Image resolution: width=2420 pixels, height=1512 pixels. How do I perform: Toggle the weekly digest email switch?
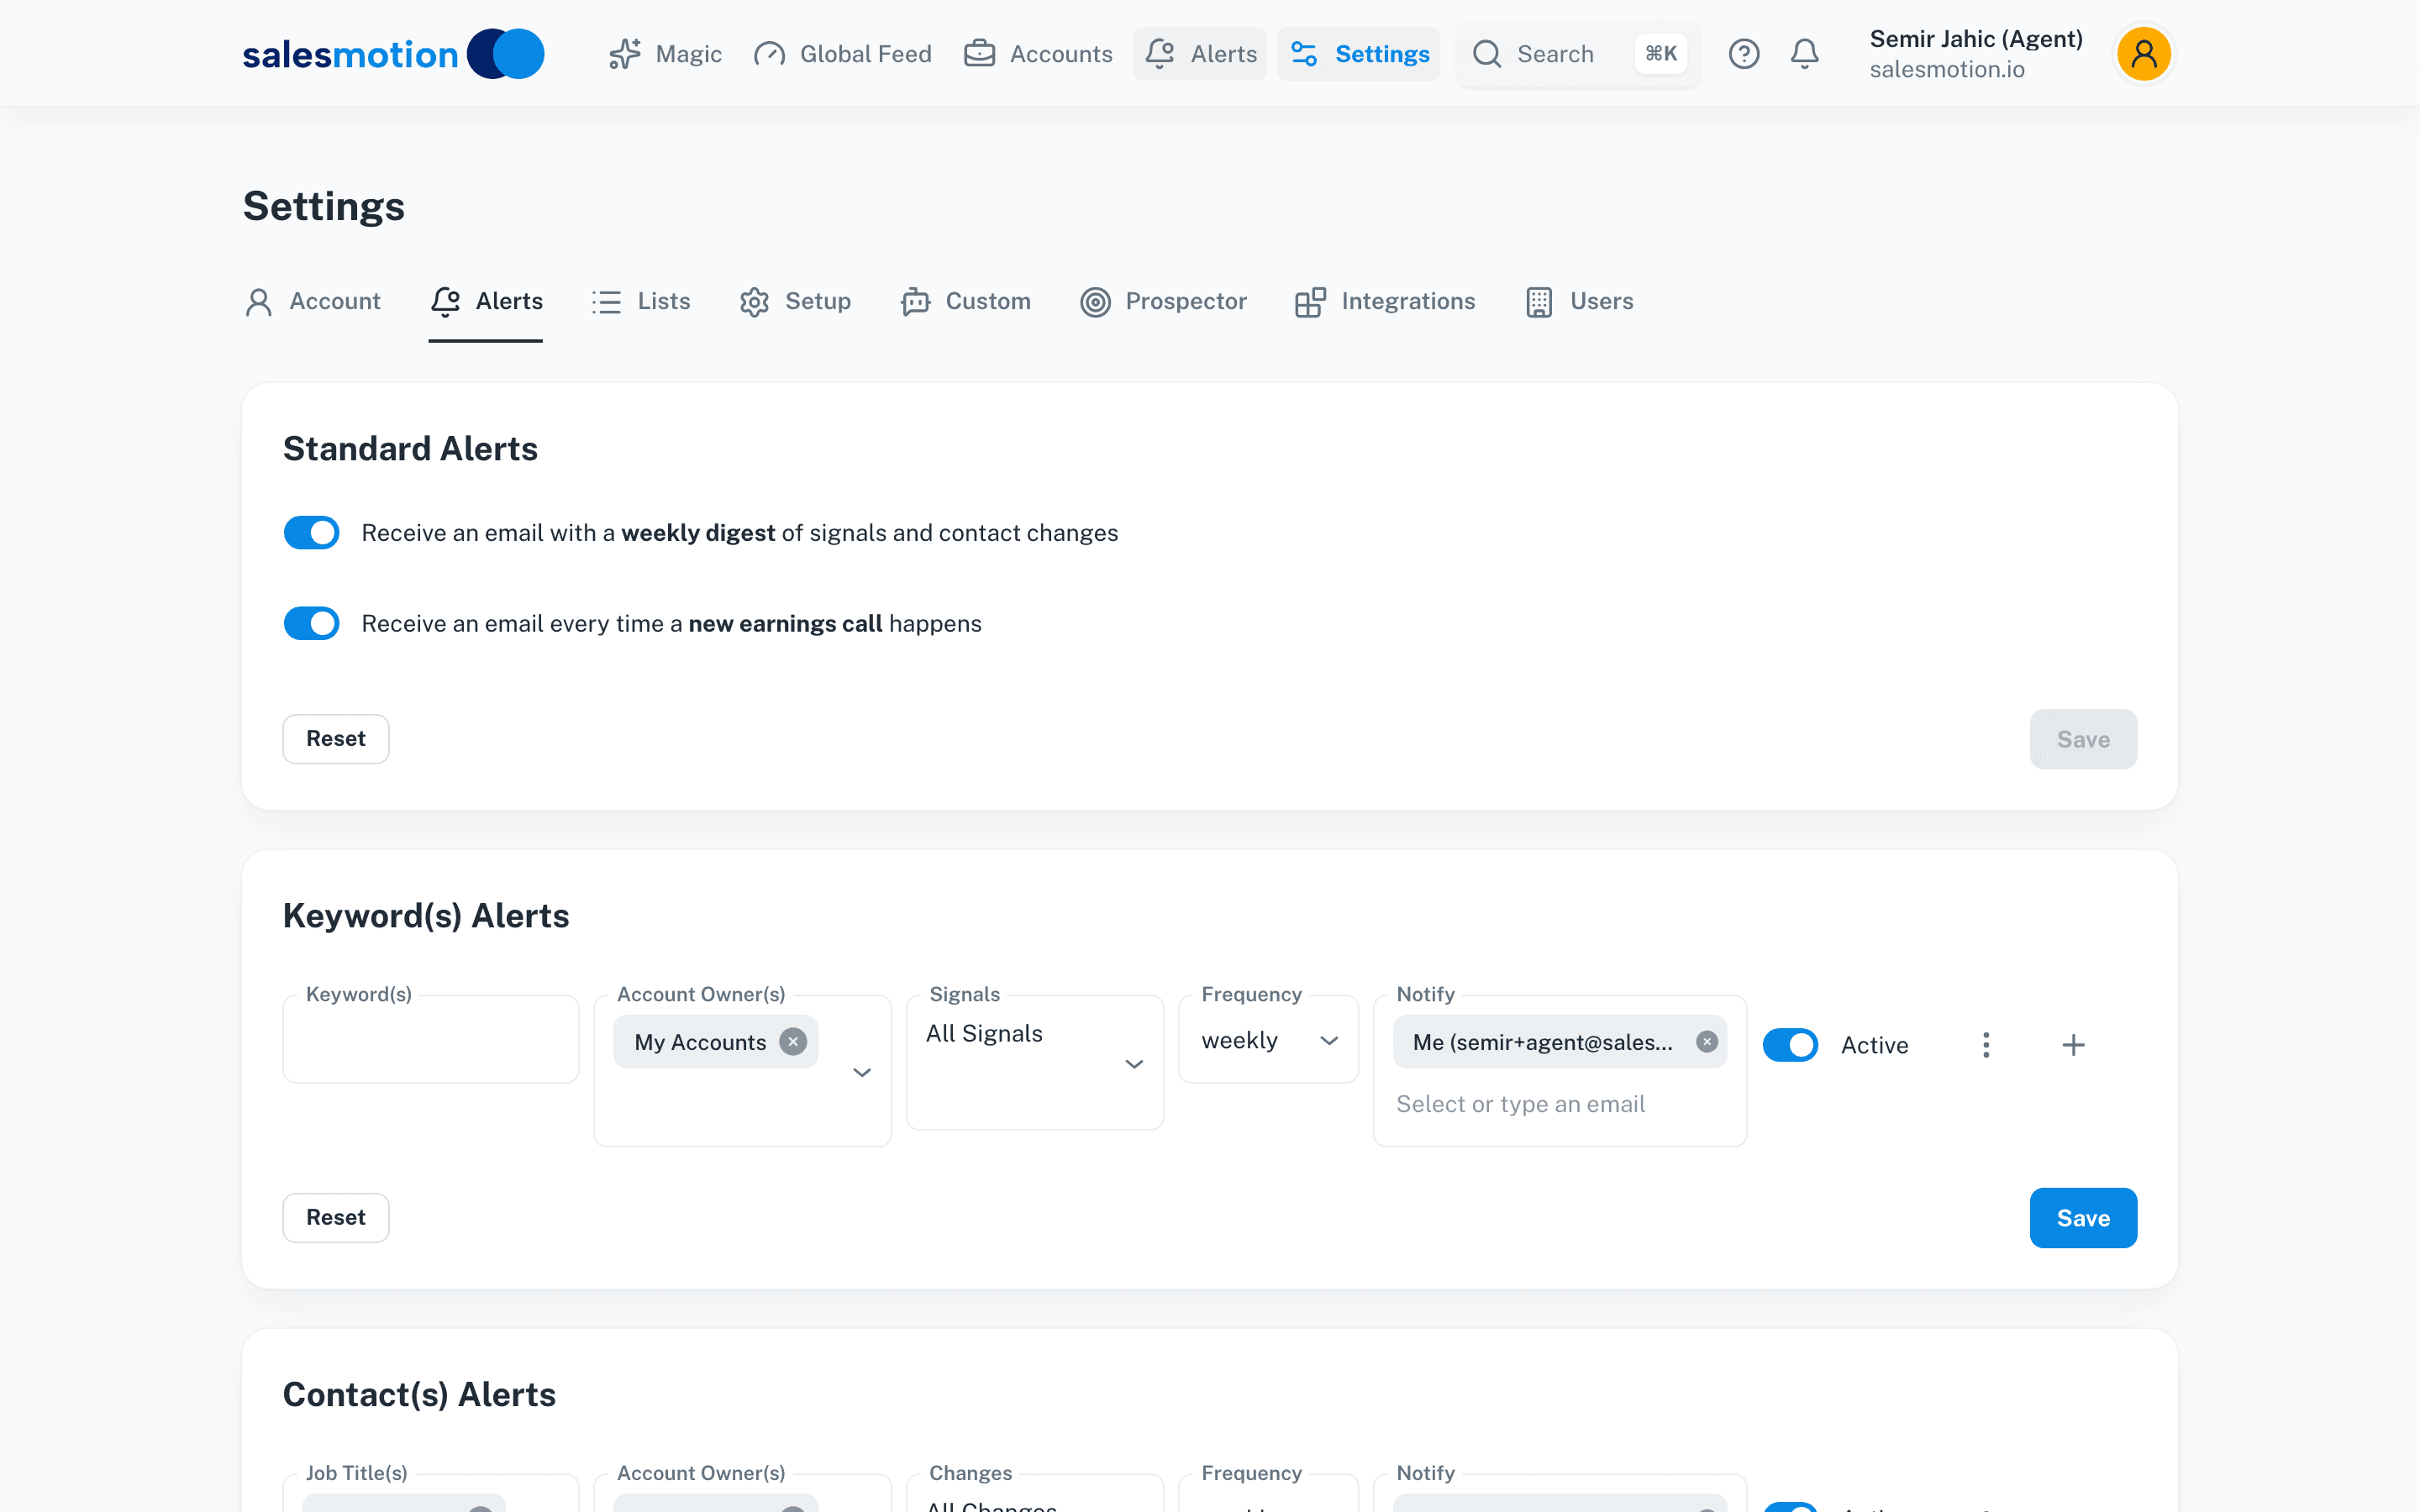pyautogui.click(x=311, y=533)
